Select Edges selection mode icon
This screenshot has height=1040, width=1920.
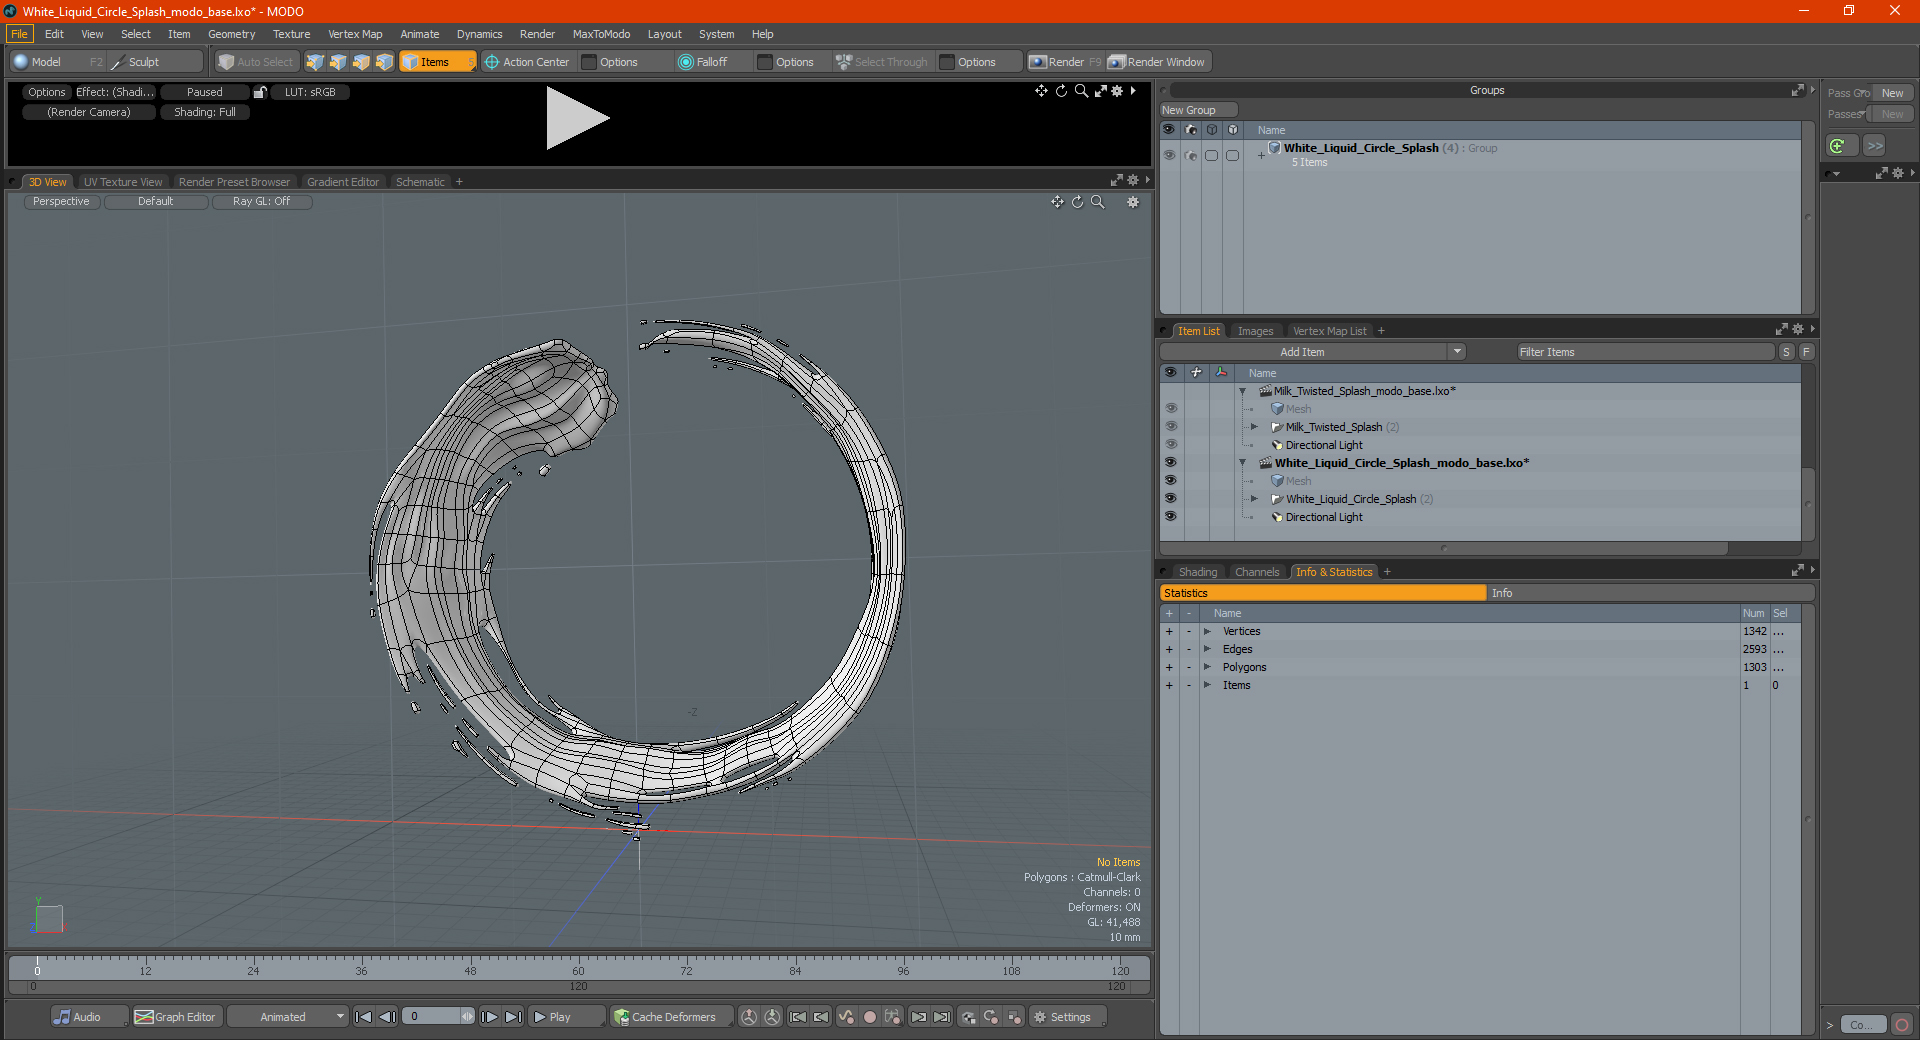tap(338, 62)
